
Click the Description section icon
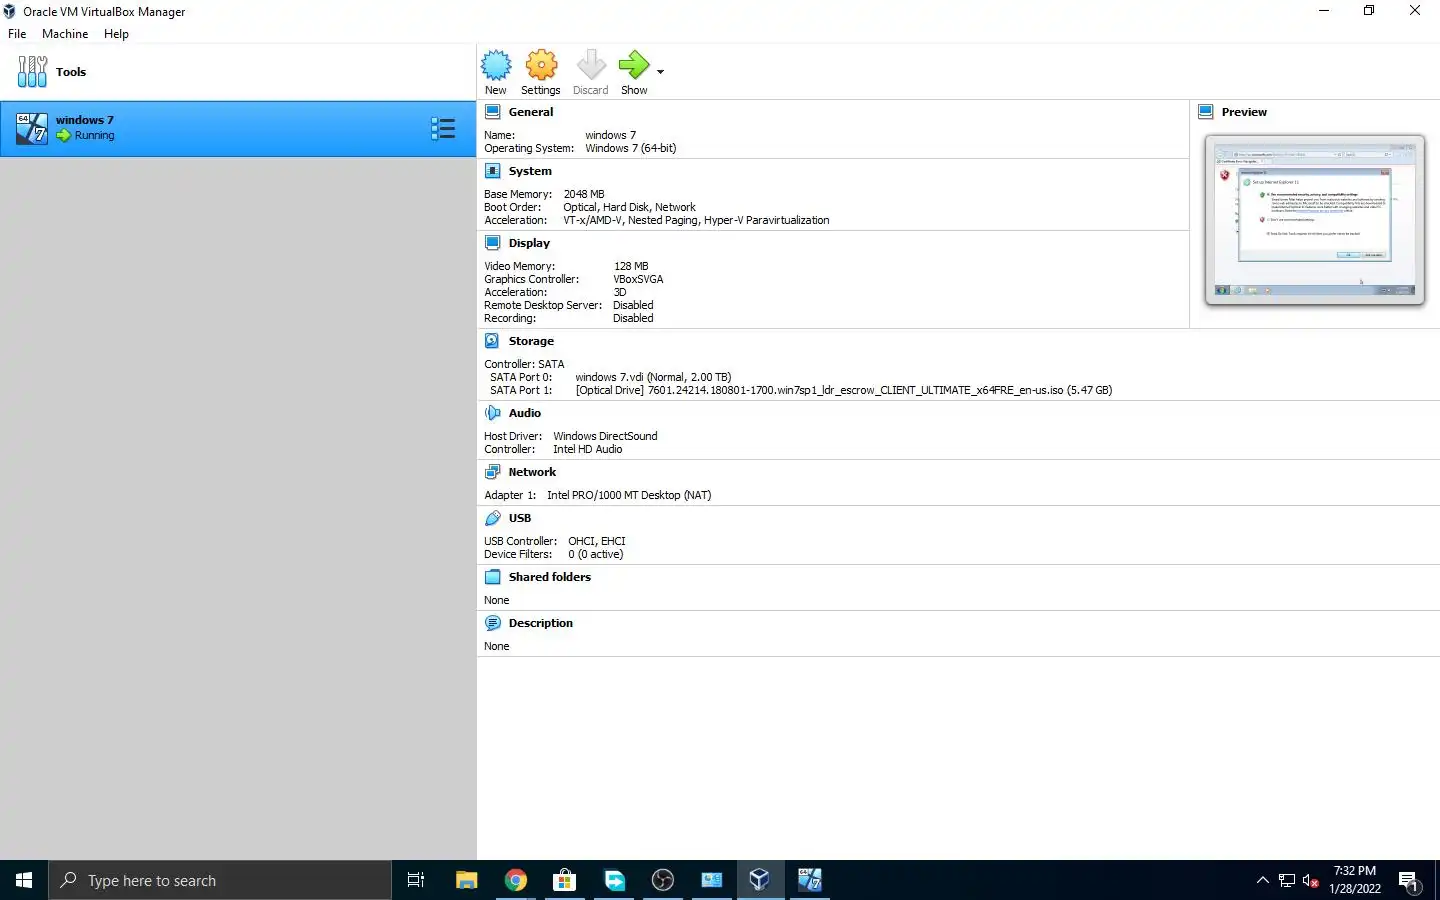click(493, 623)
